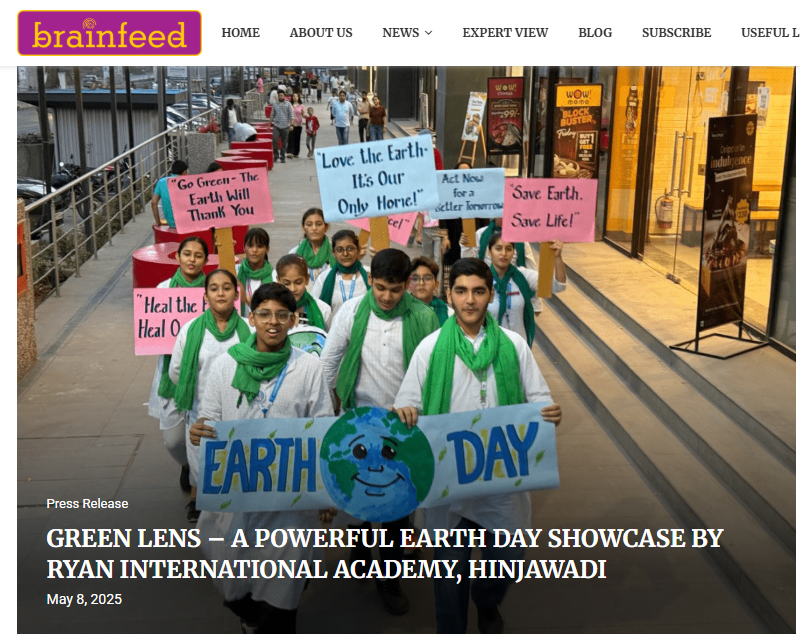This screenshot has width=800, height=640.
Task: Click the 'Save Earth, Save Life' placard
Action: [549, 209]
